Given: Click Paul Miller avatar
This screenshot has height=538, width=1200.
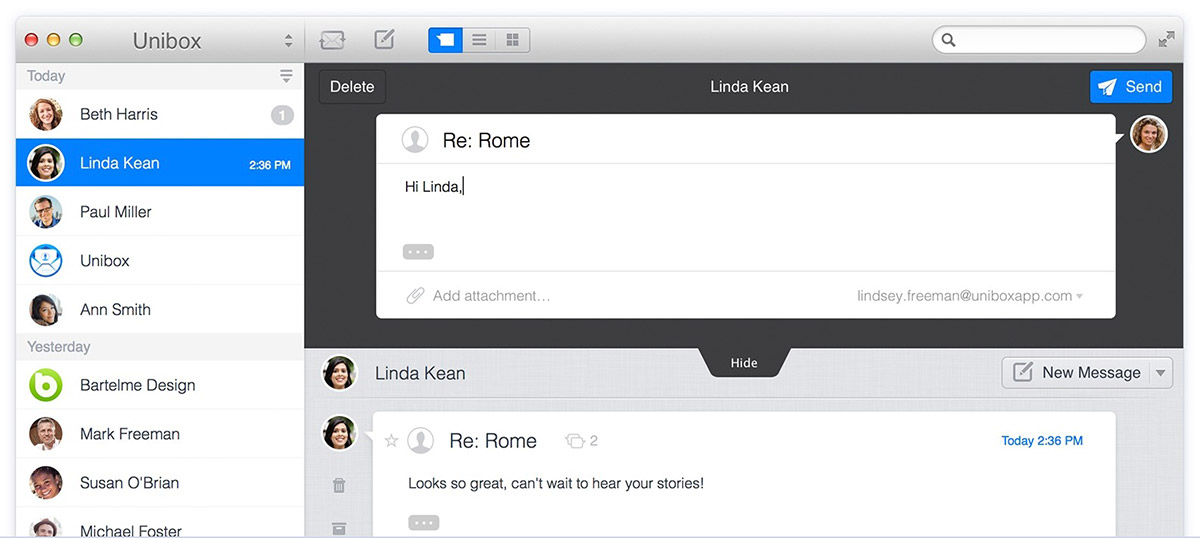Looking at the screenshot, I should 46,212.
